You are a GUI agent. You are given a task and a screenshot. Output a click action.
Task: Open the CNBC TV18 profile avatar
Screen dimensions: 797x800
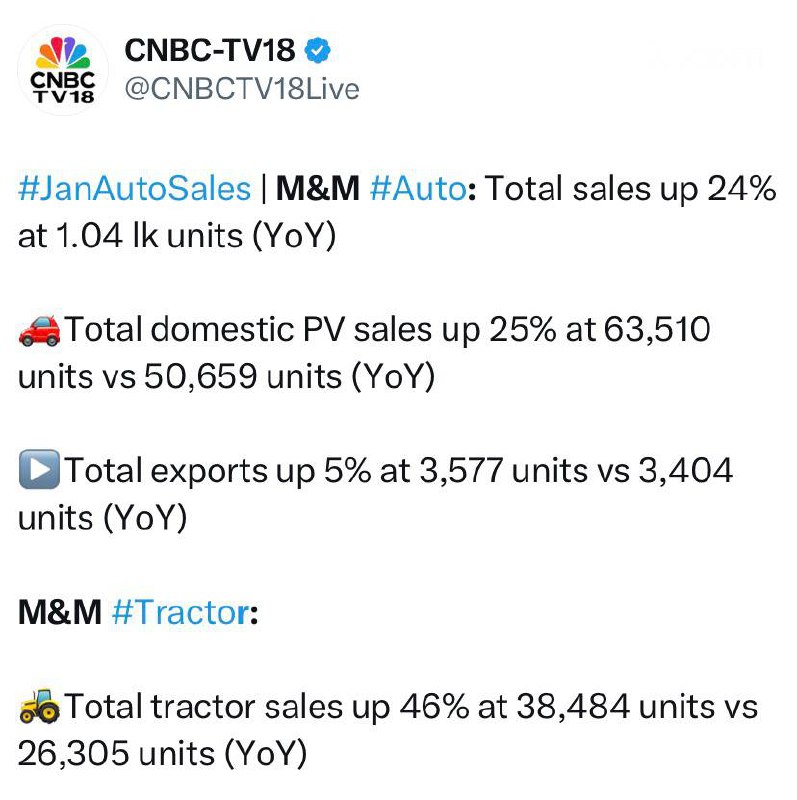pos(63,69)
